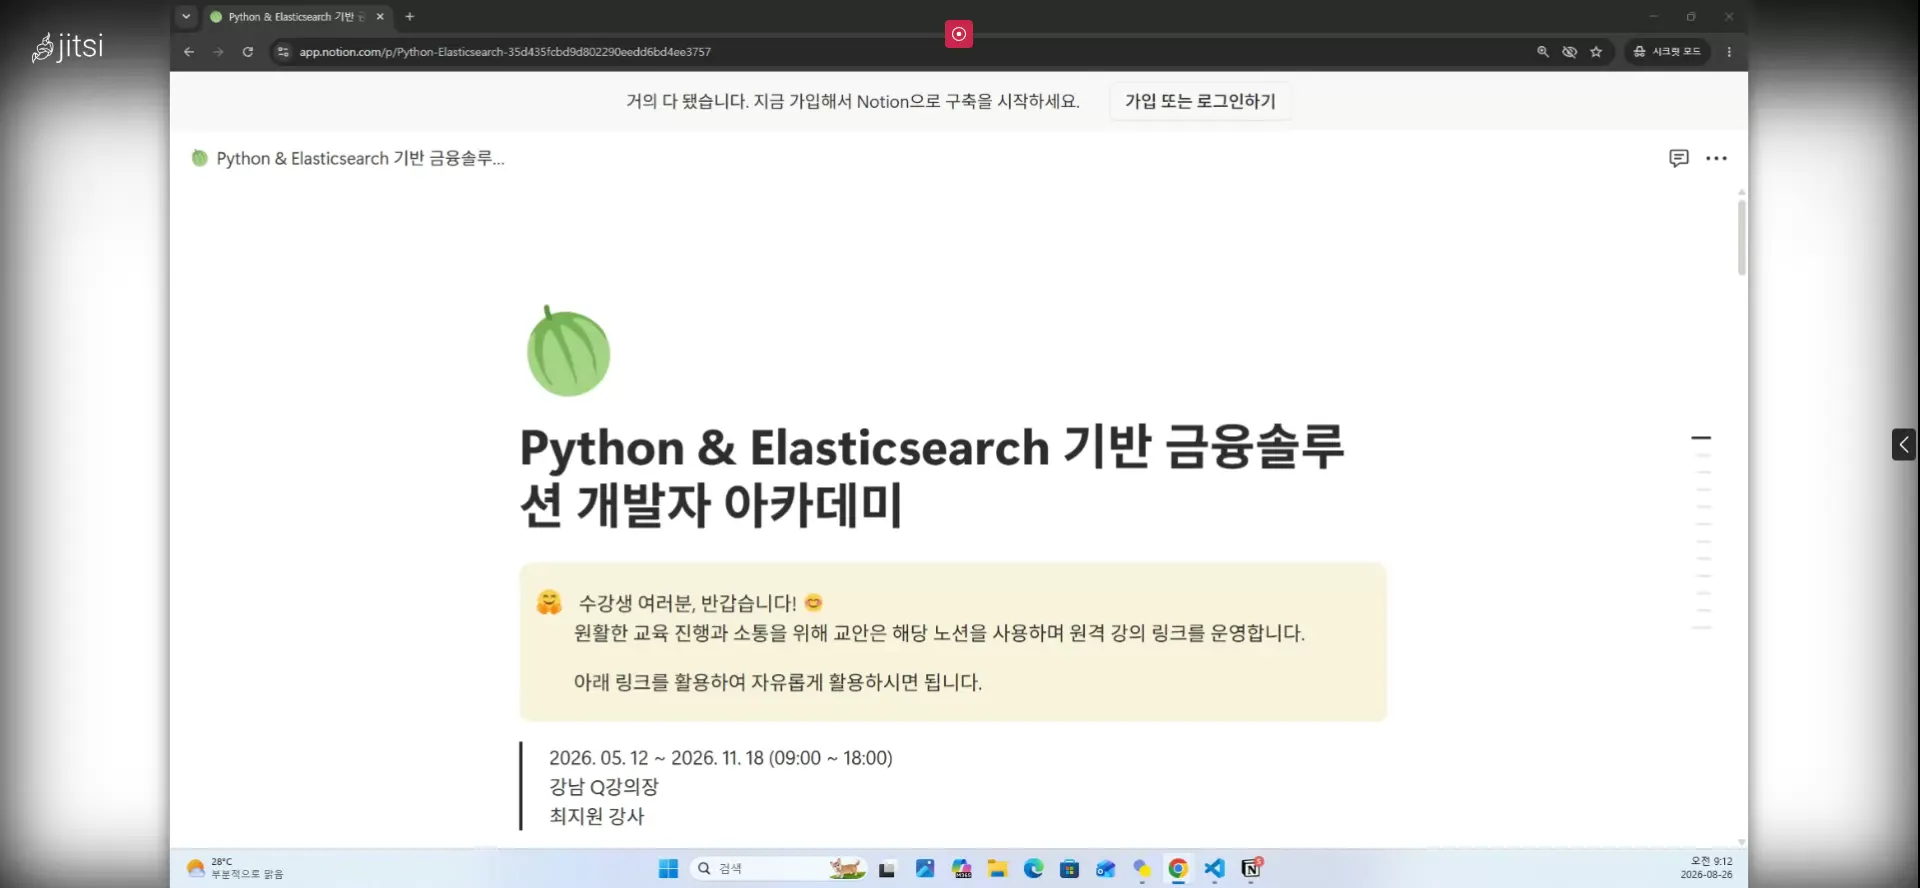Click the date text '2026. 05. 12 ~ 2026. 11. 18'
Screen dimensions: 1920x888
pyautogui.click(x=655, y=758)
